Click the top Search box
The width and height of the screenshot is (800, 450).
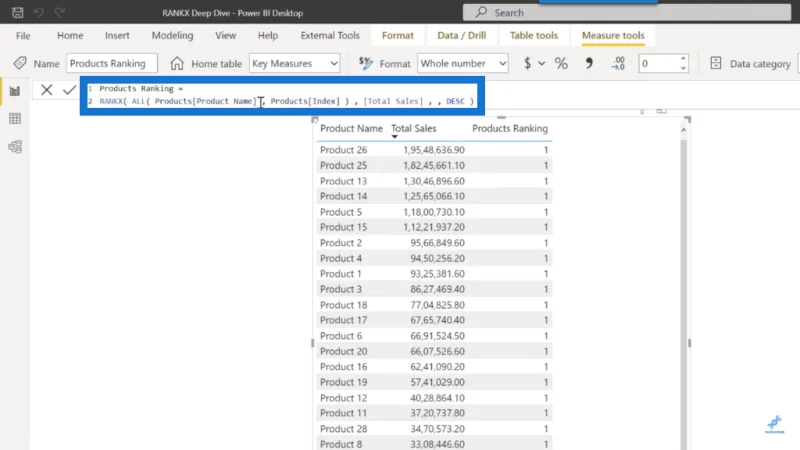627,13
